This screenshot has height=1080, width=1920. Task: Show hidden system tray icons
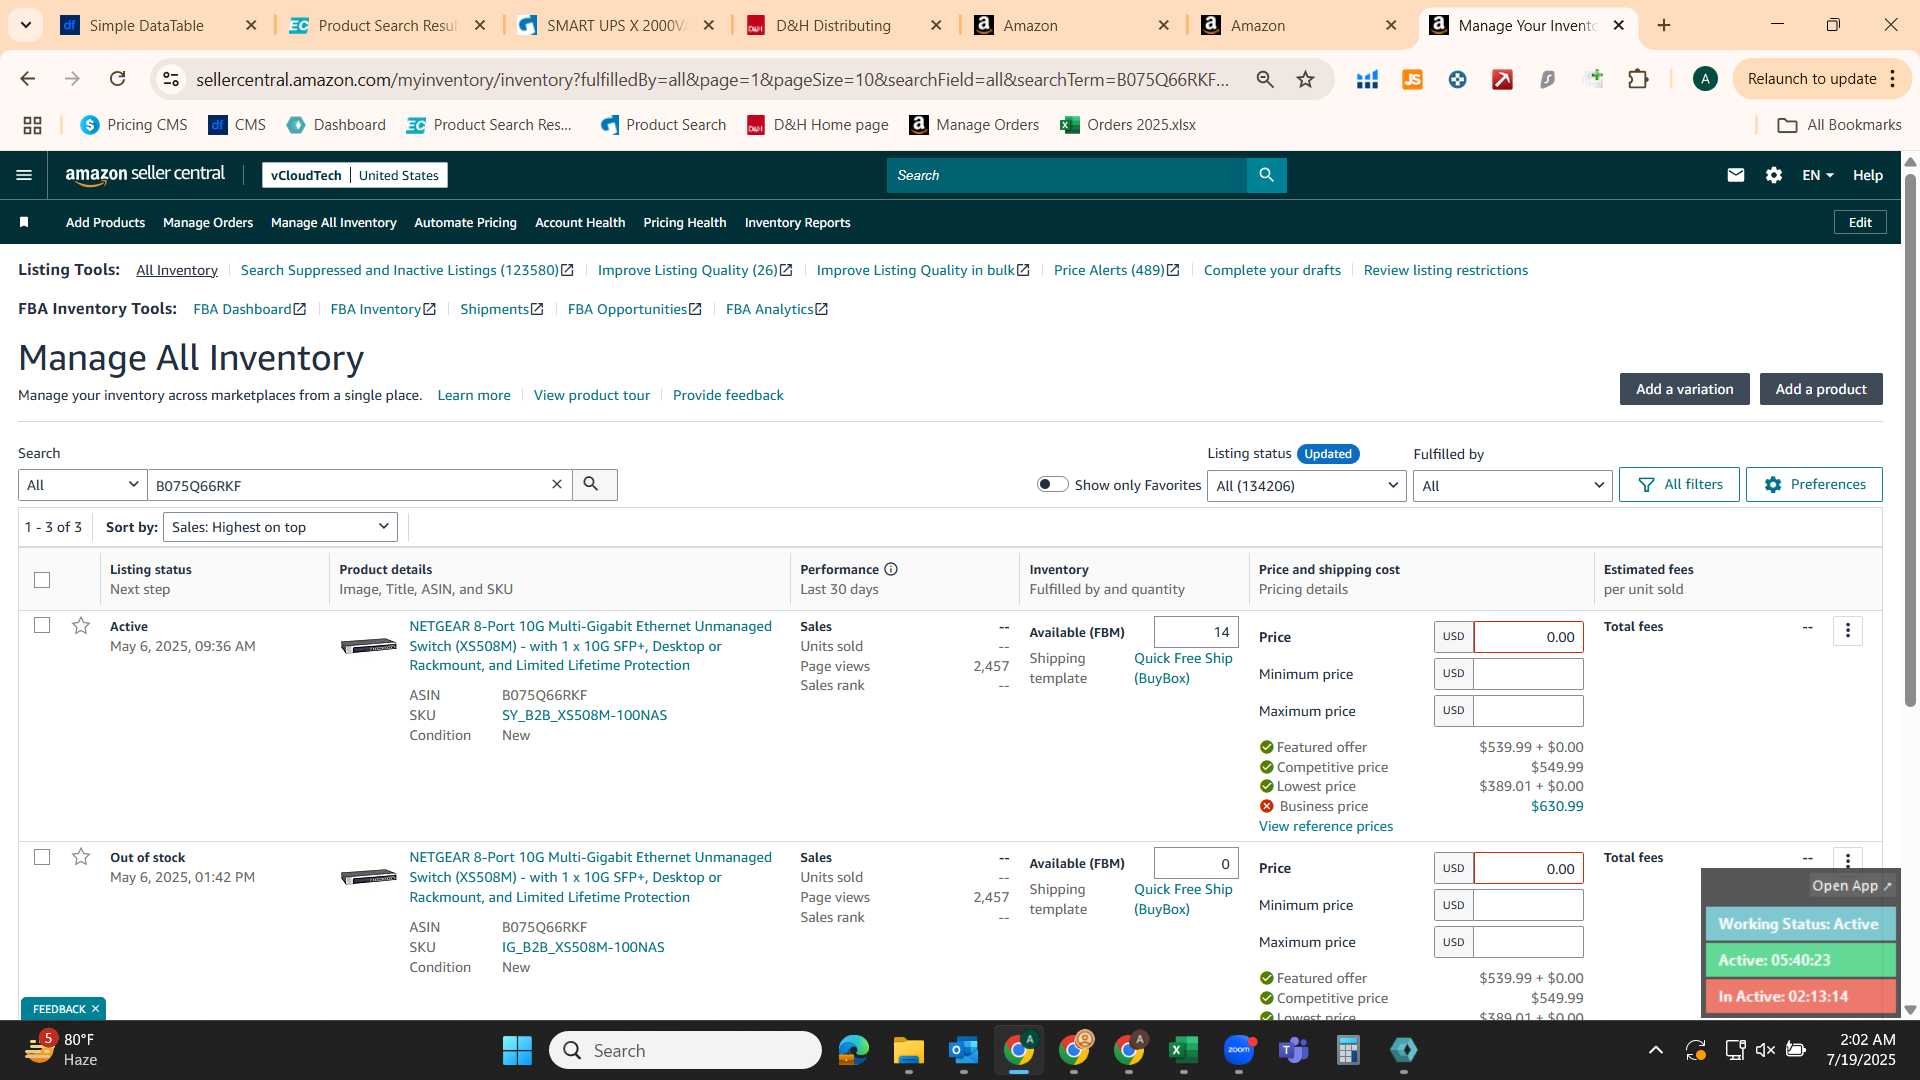1656,1050
